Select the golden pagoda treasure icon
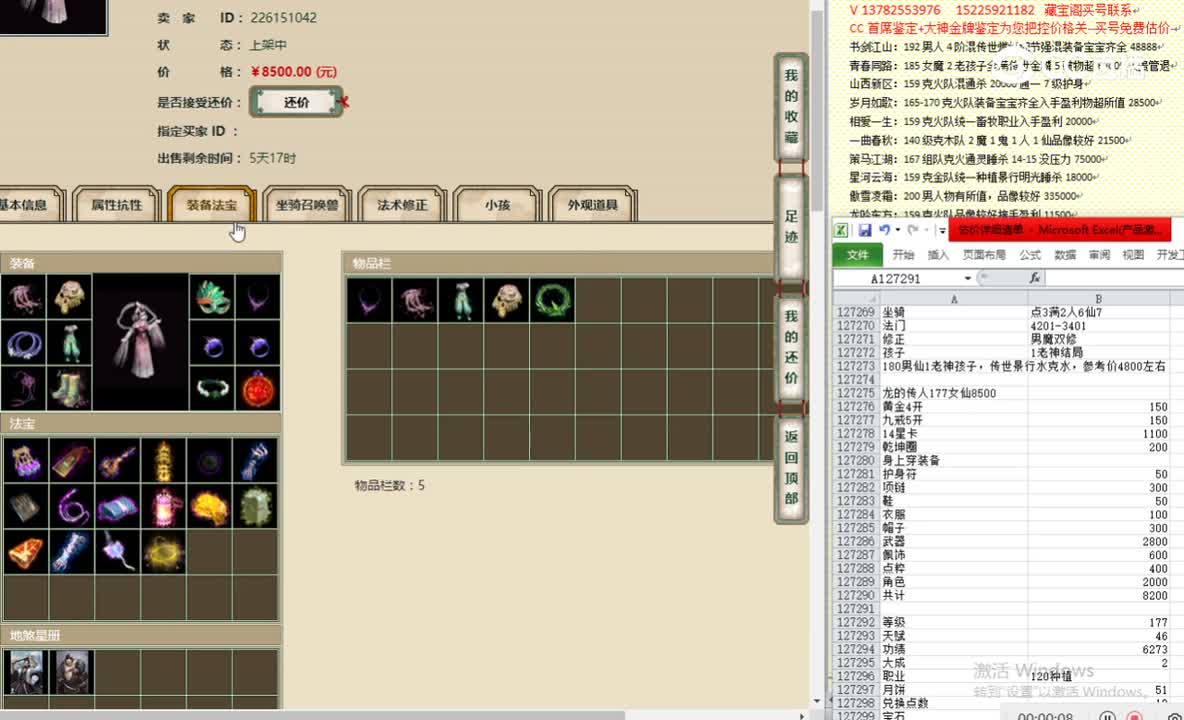 pyautogui.click(x=163, y=460)
